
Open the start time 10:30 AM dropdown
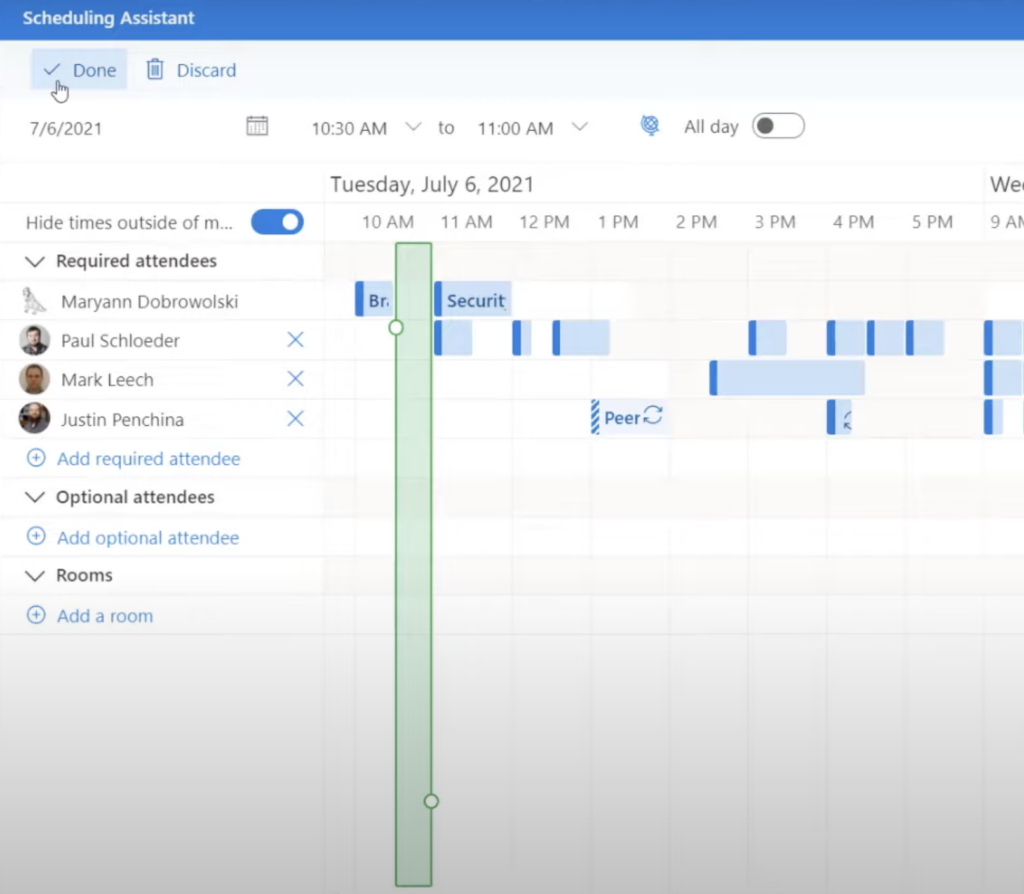(413, 127)
